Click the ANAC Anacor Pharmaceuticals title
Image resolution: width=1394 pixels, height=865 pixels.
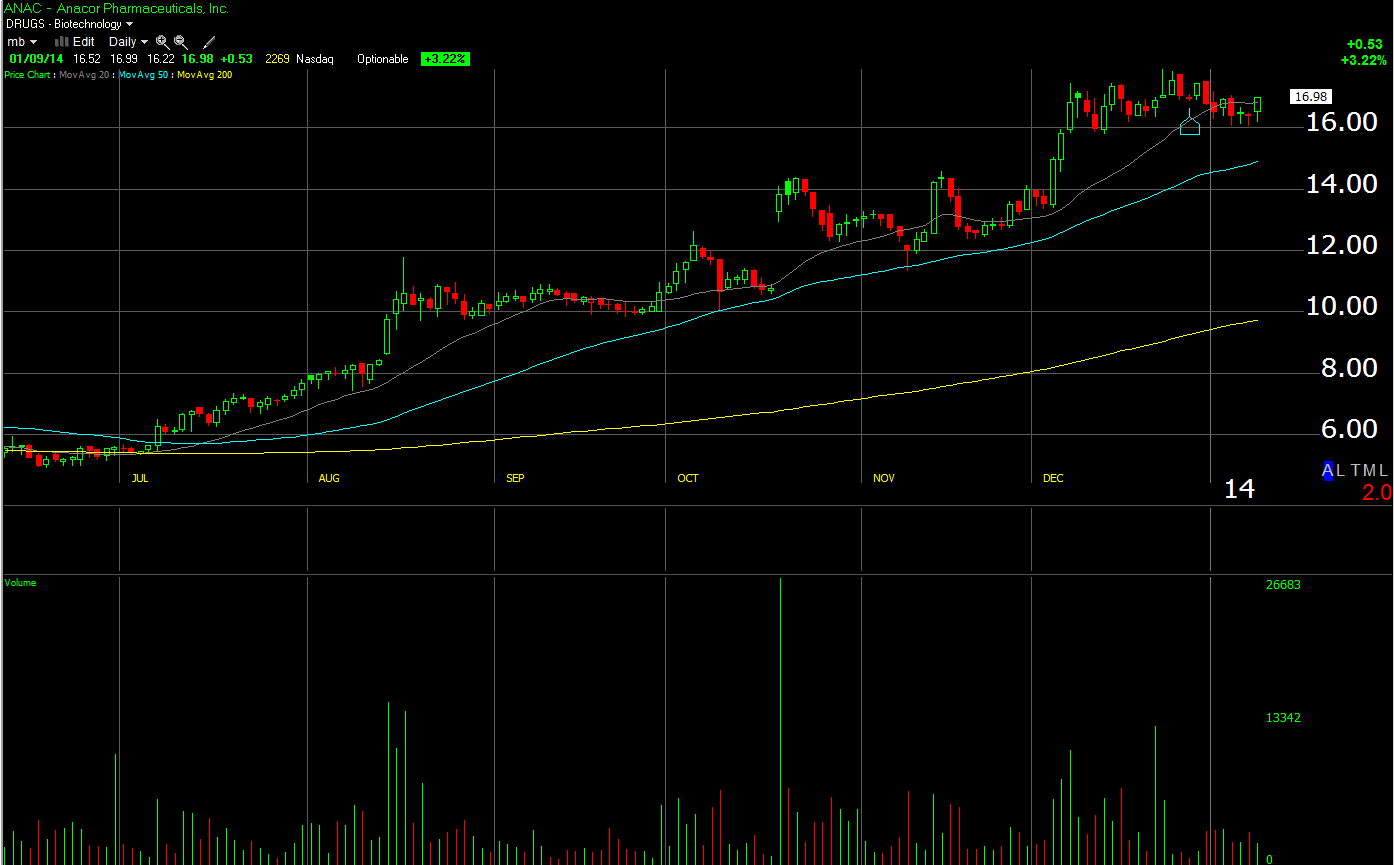pos(116,8)
